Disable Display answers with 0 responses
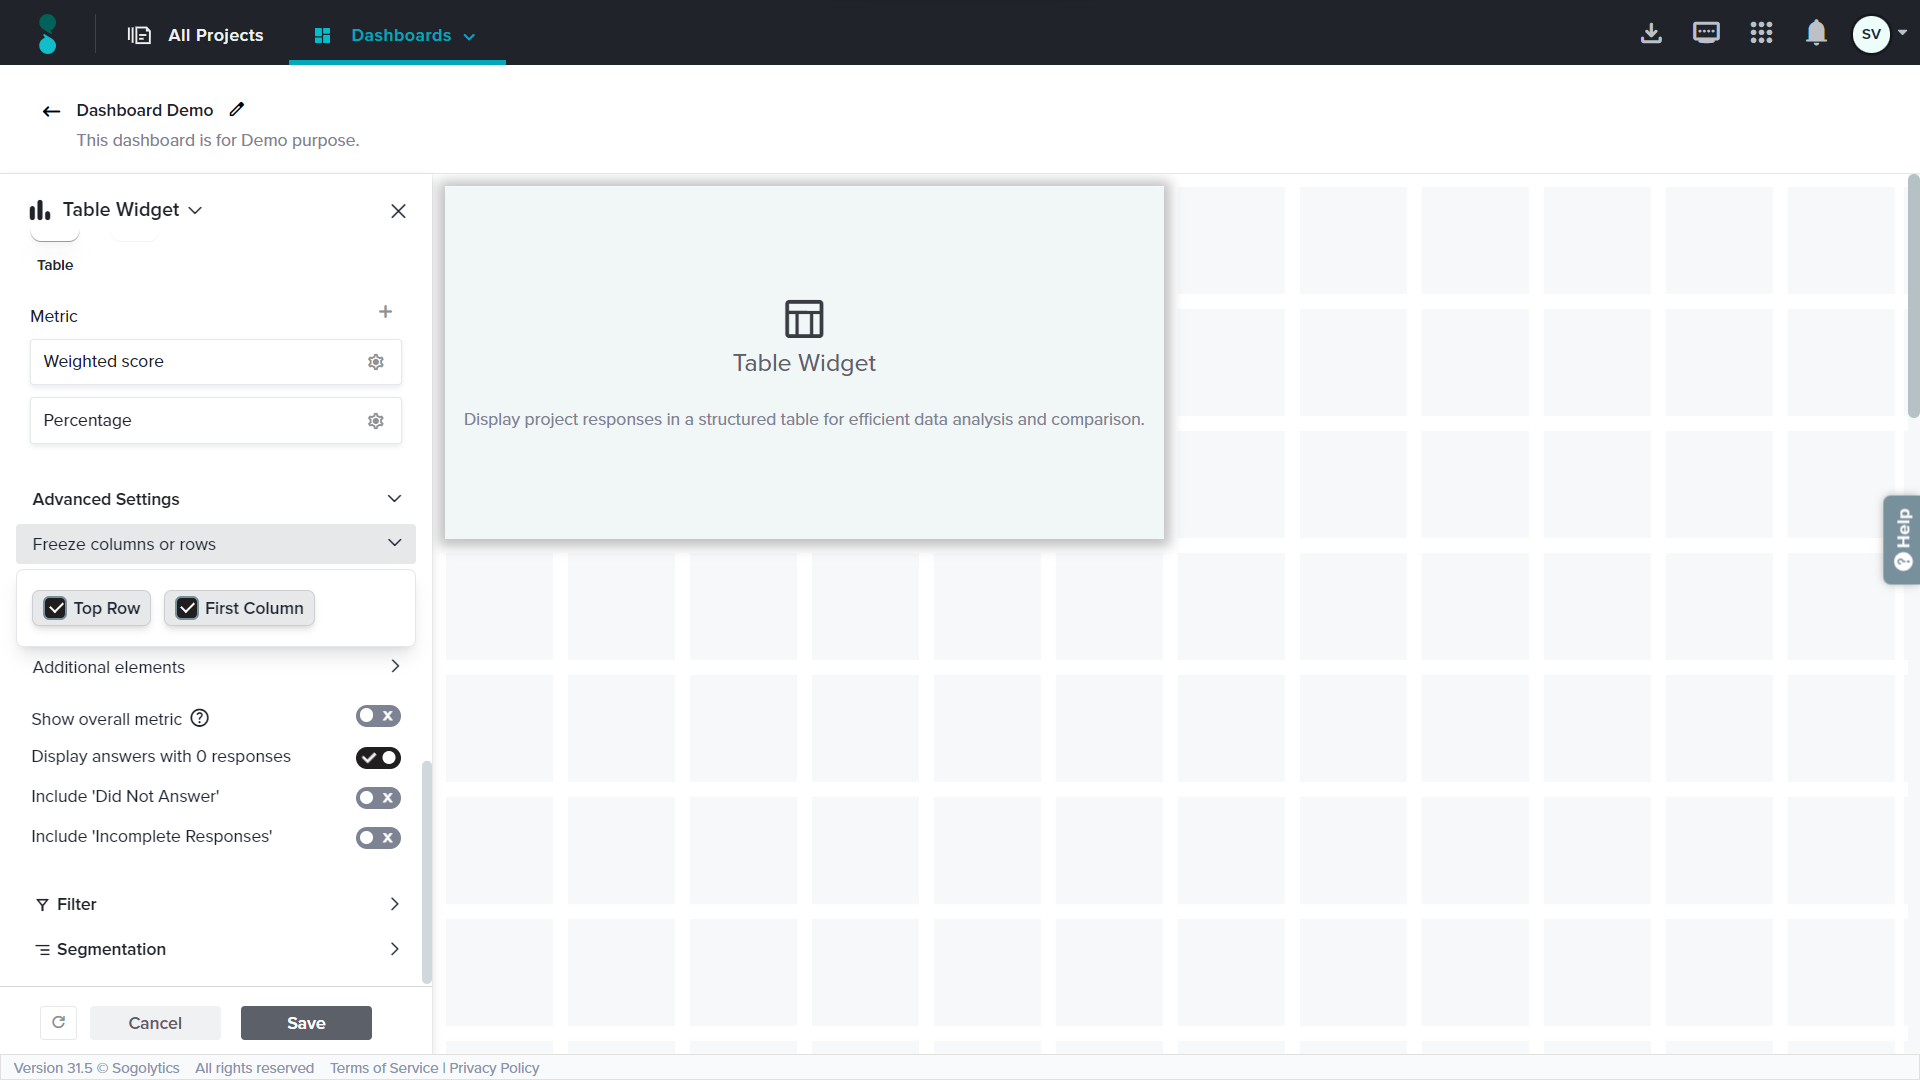Screen dimensions: 1920x1080 point(378,758)
